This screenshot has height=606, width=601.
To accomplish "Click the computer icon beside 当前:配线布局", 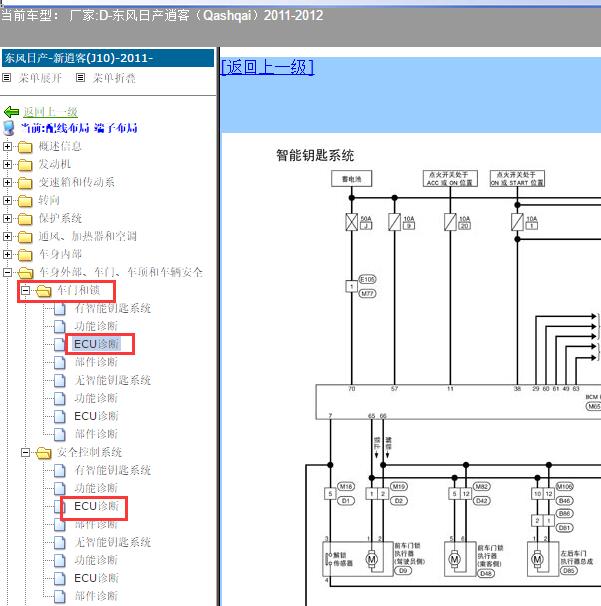I will [9, 128].
